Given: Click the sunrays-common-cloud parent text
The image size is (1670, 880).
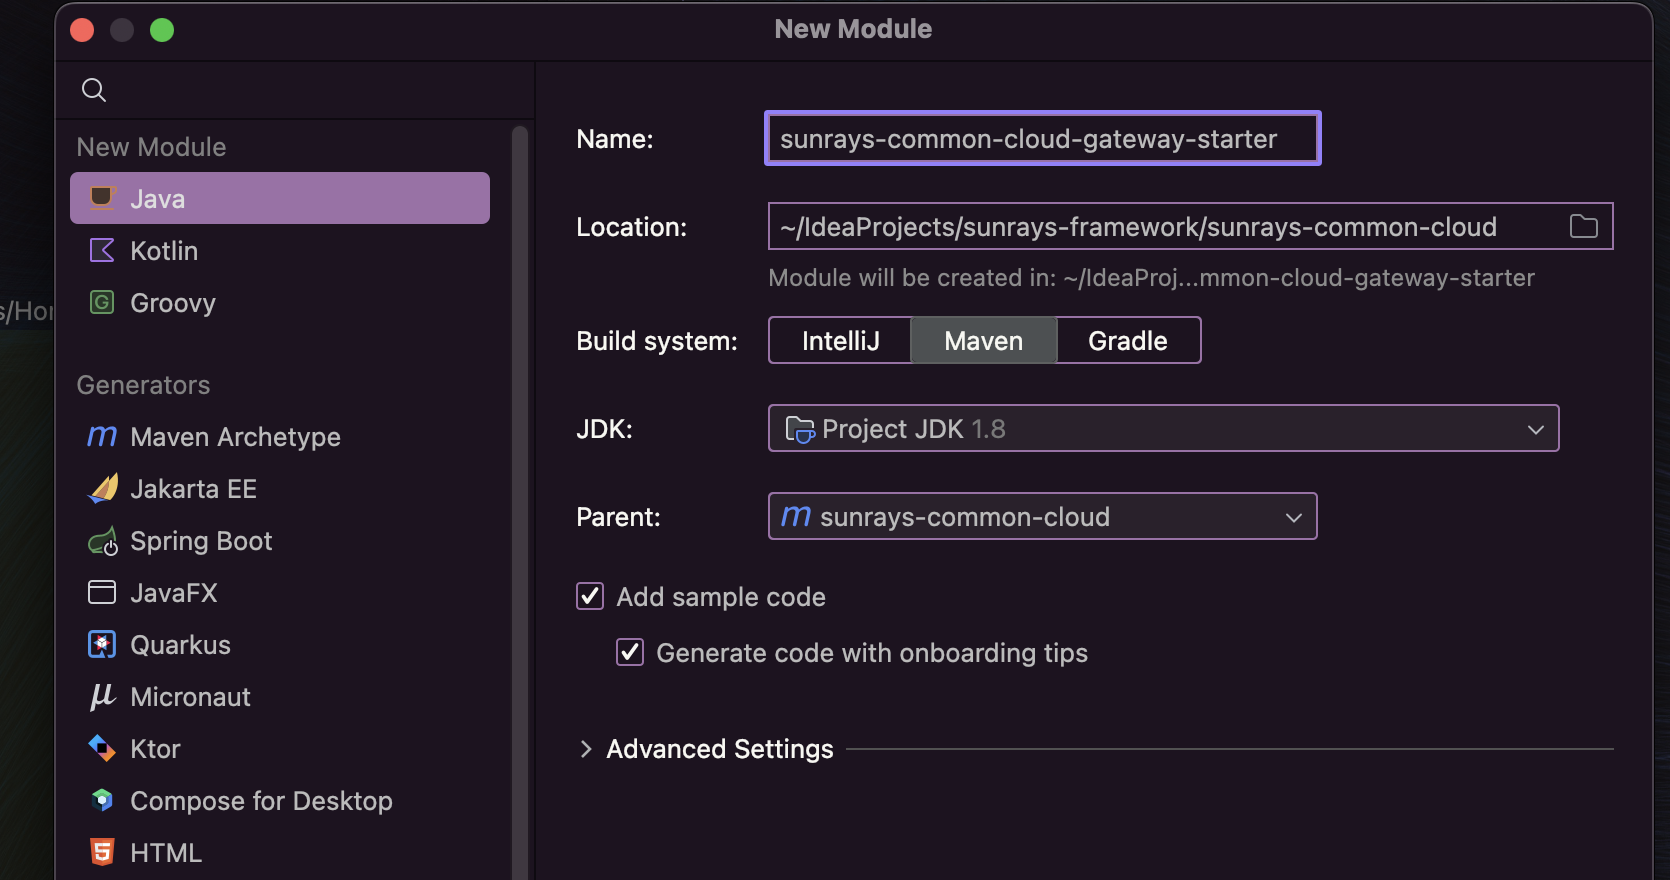Looking at the screenshot, I should pos(965,517).
